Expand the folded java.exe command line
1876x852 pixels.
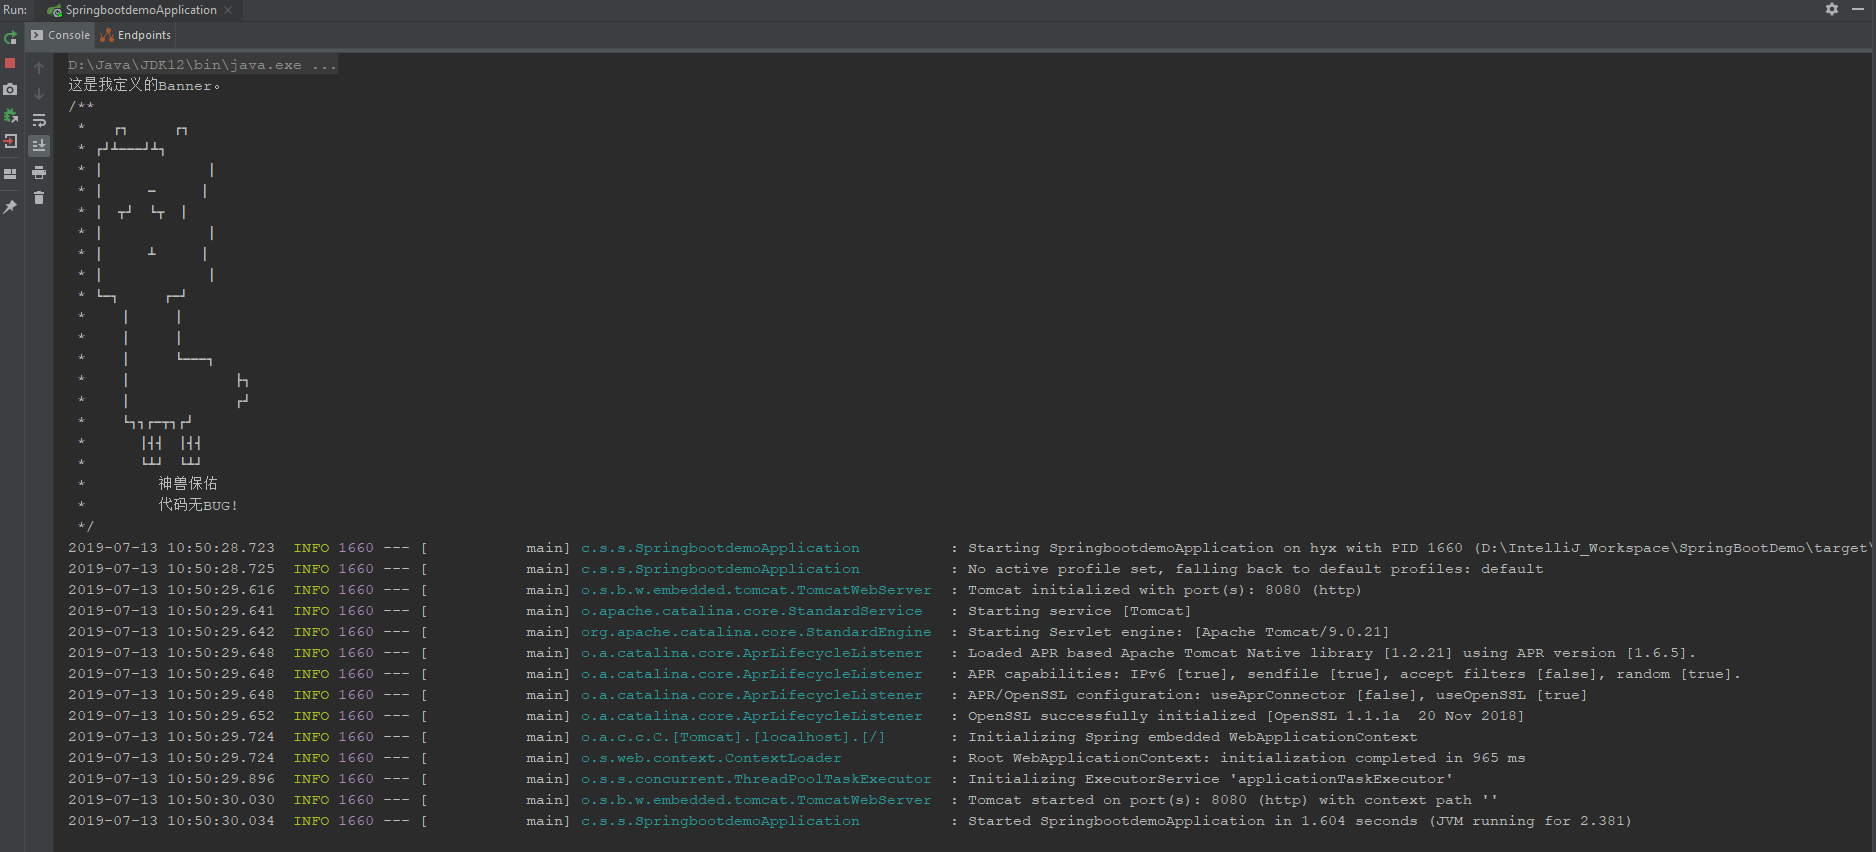203,65
